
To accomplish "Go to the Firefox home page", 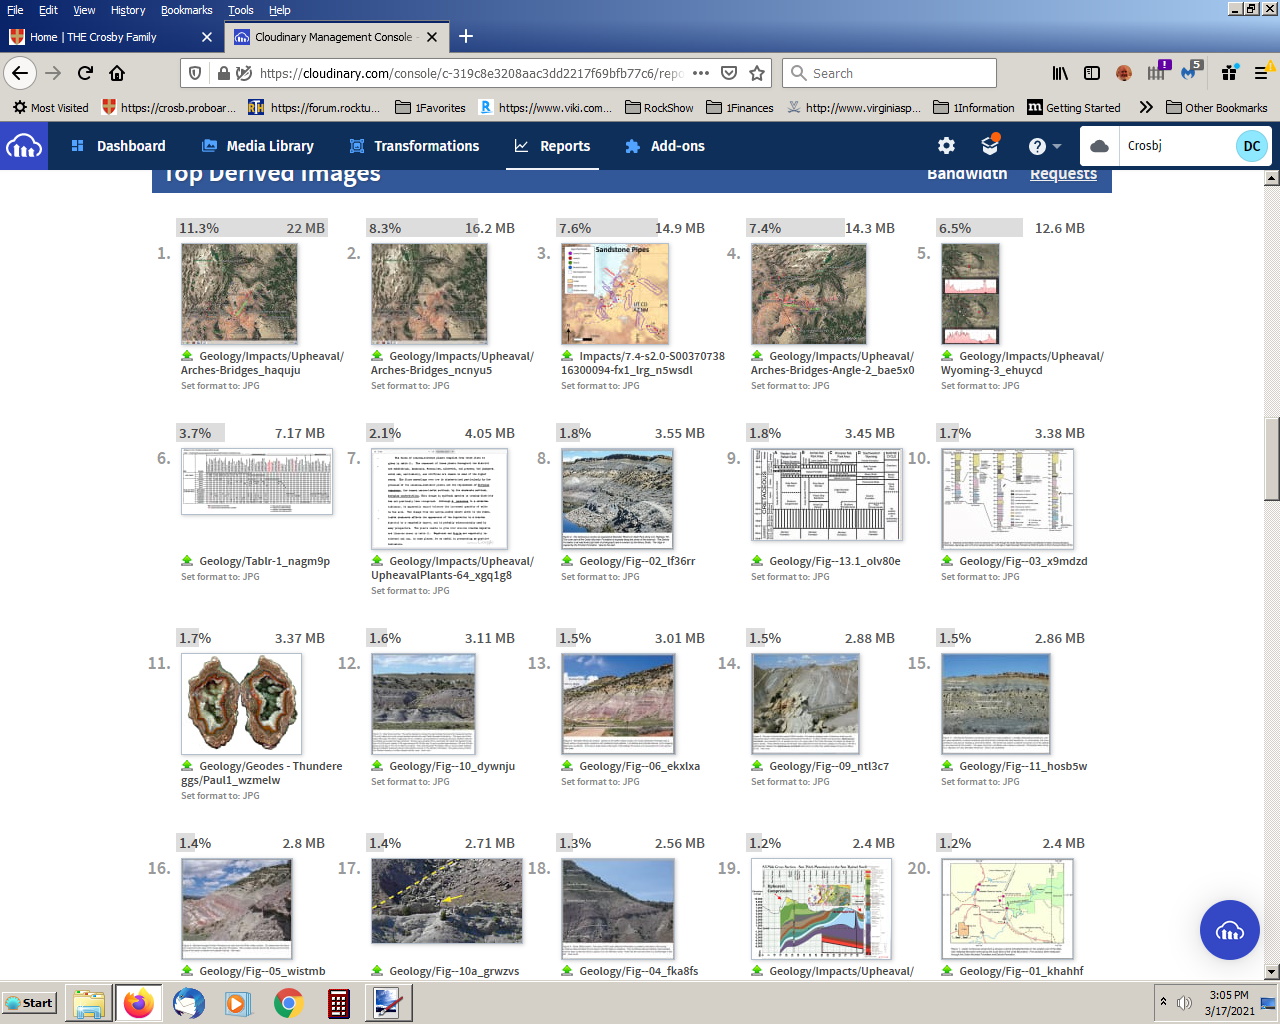I will coord(117,73).
